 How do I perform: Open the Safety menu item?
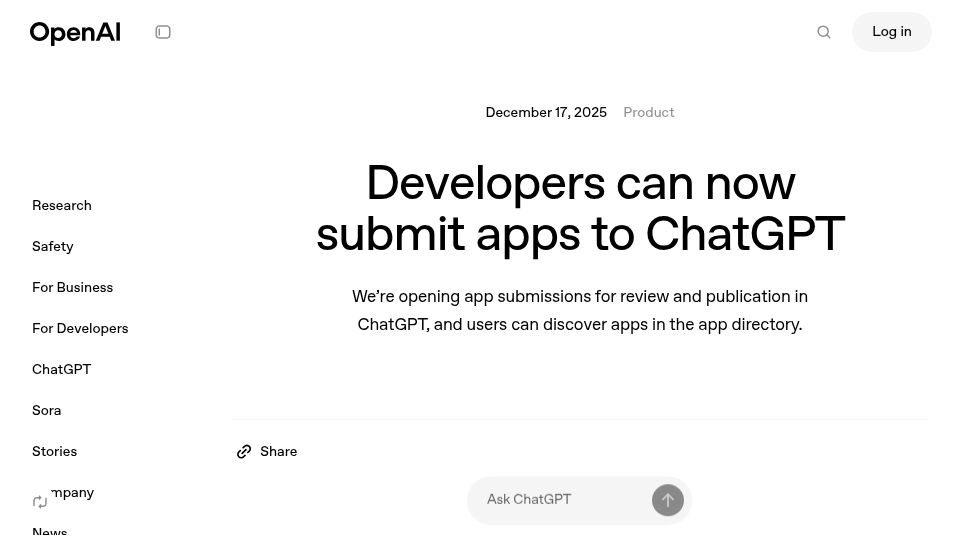point(53,247)
